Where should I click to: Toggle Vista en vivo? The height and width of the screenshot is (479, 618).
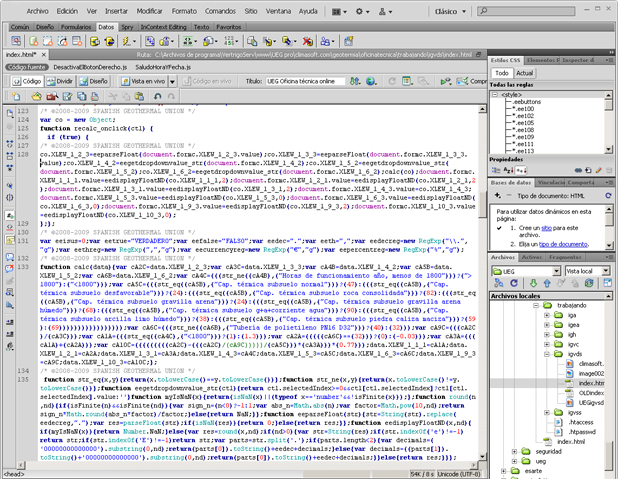click(143, 81)
